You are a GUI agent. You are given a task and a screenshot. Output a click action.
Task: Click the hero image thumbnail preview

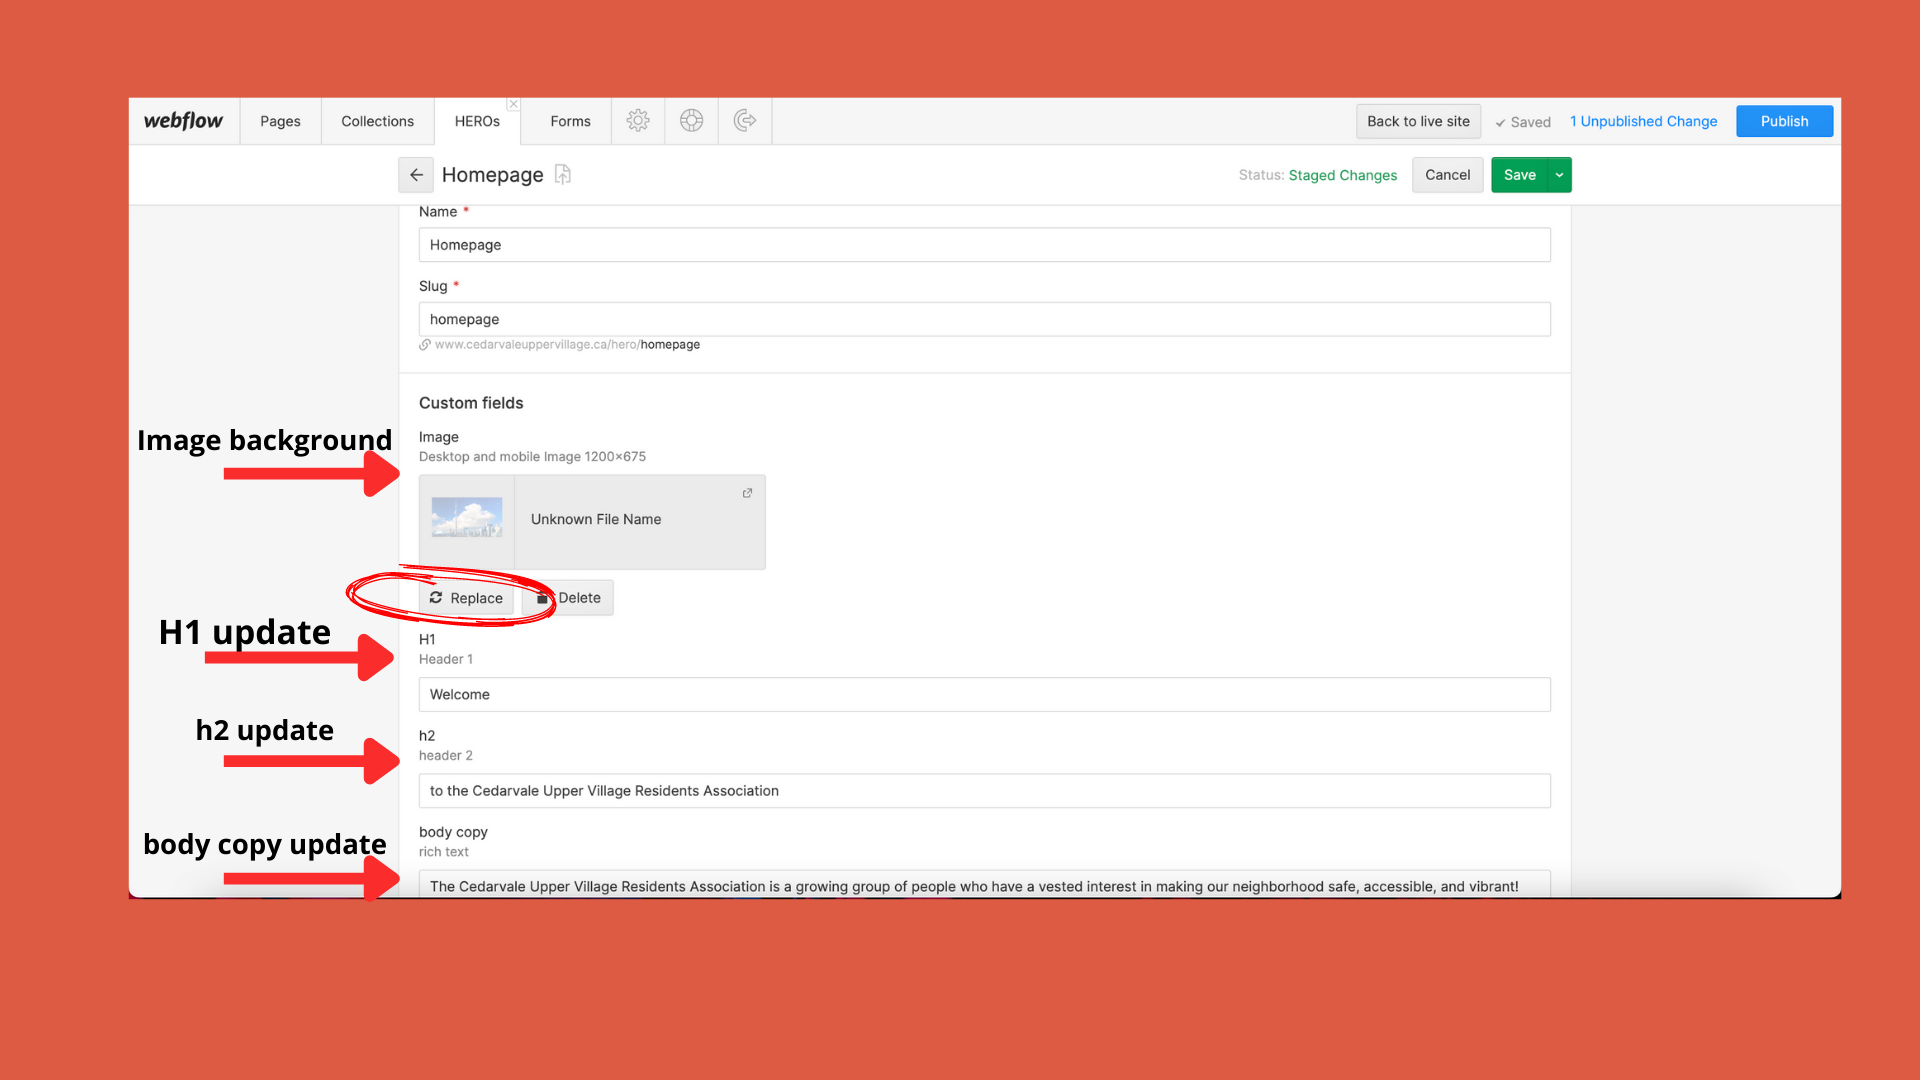tap(467, 518)
